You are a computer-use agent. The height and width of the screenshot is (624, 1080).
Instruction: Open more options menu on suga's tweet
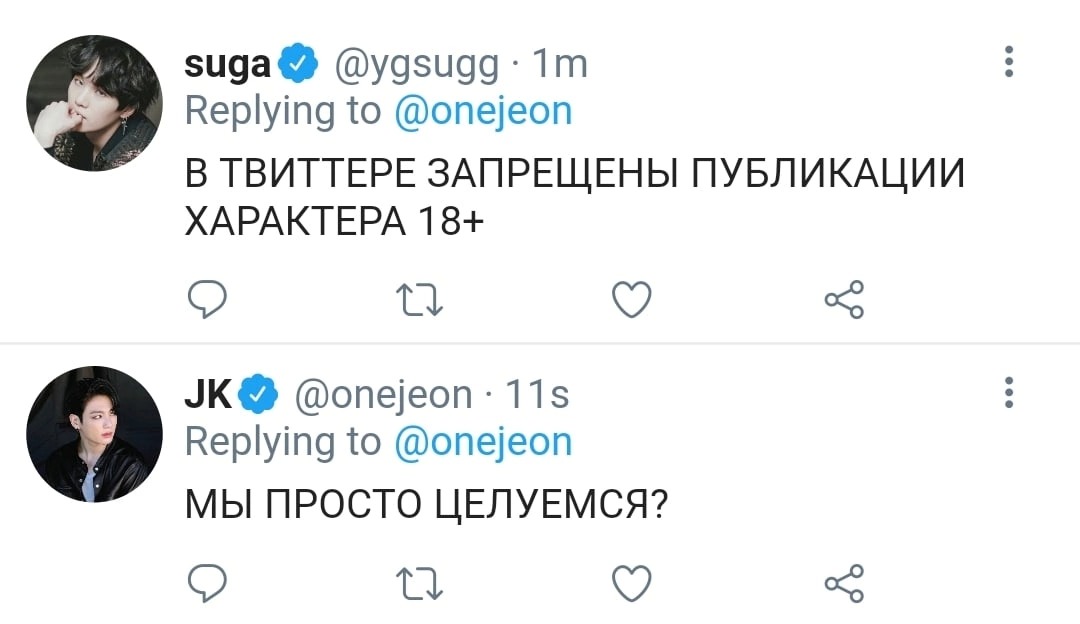(1009, 62)
